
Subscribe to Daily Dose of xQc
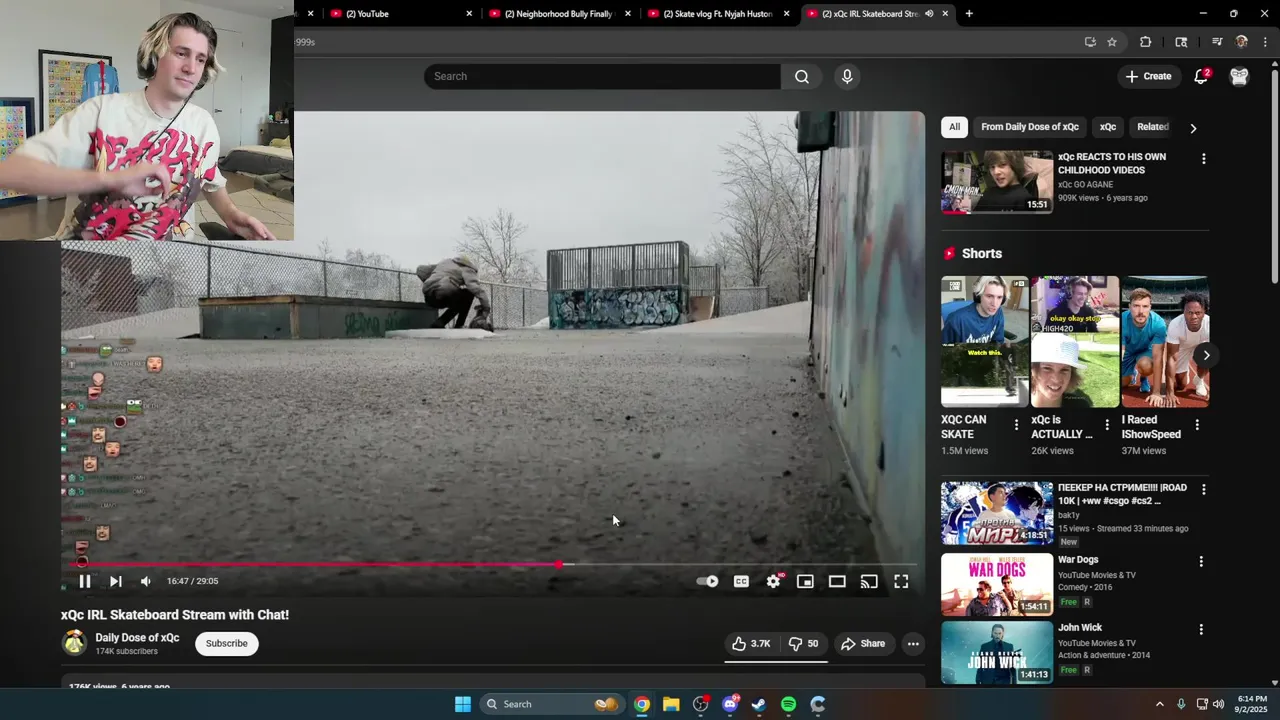[x=227, y=643]
